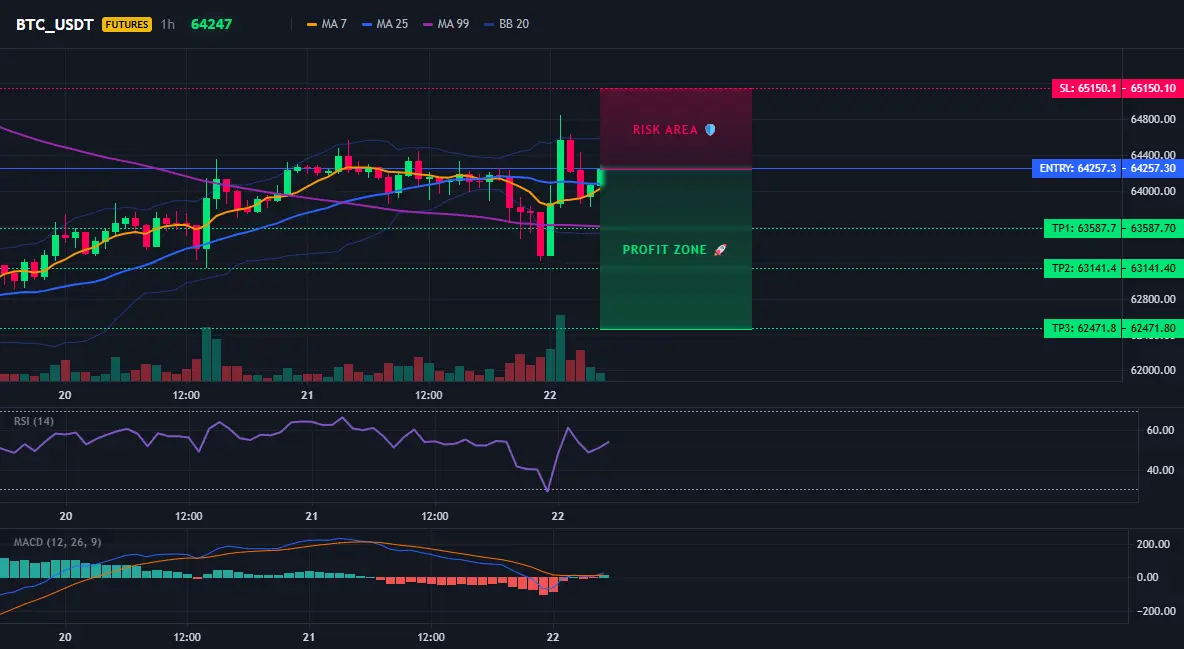Image resolution: width=1184 pixels, height=649 pixels.
Task: Click the 22 date label on price chart axis
Action: [x=550, y=395]
